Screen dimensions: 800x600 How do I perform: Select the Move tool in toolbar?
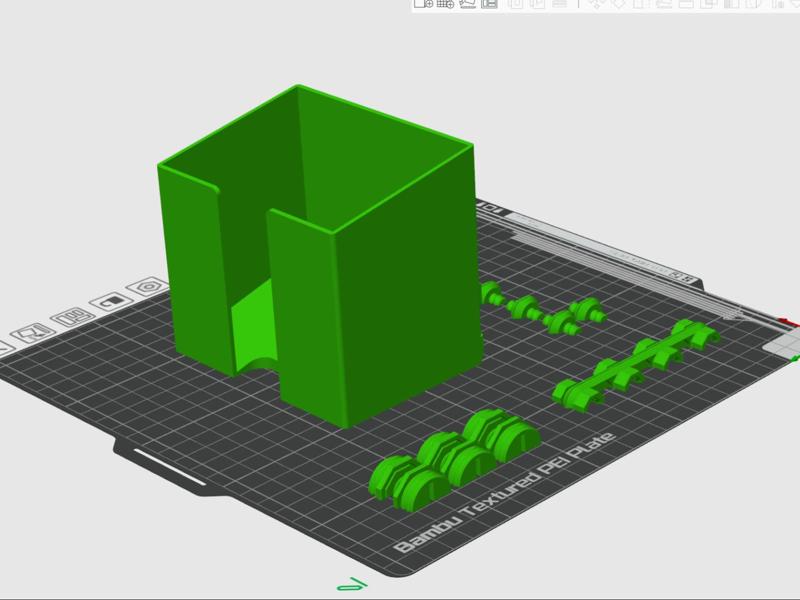[x=595, y=4]
